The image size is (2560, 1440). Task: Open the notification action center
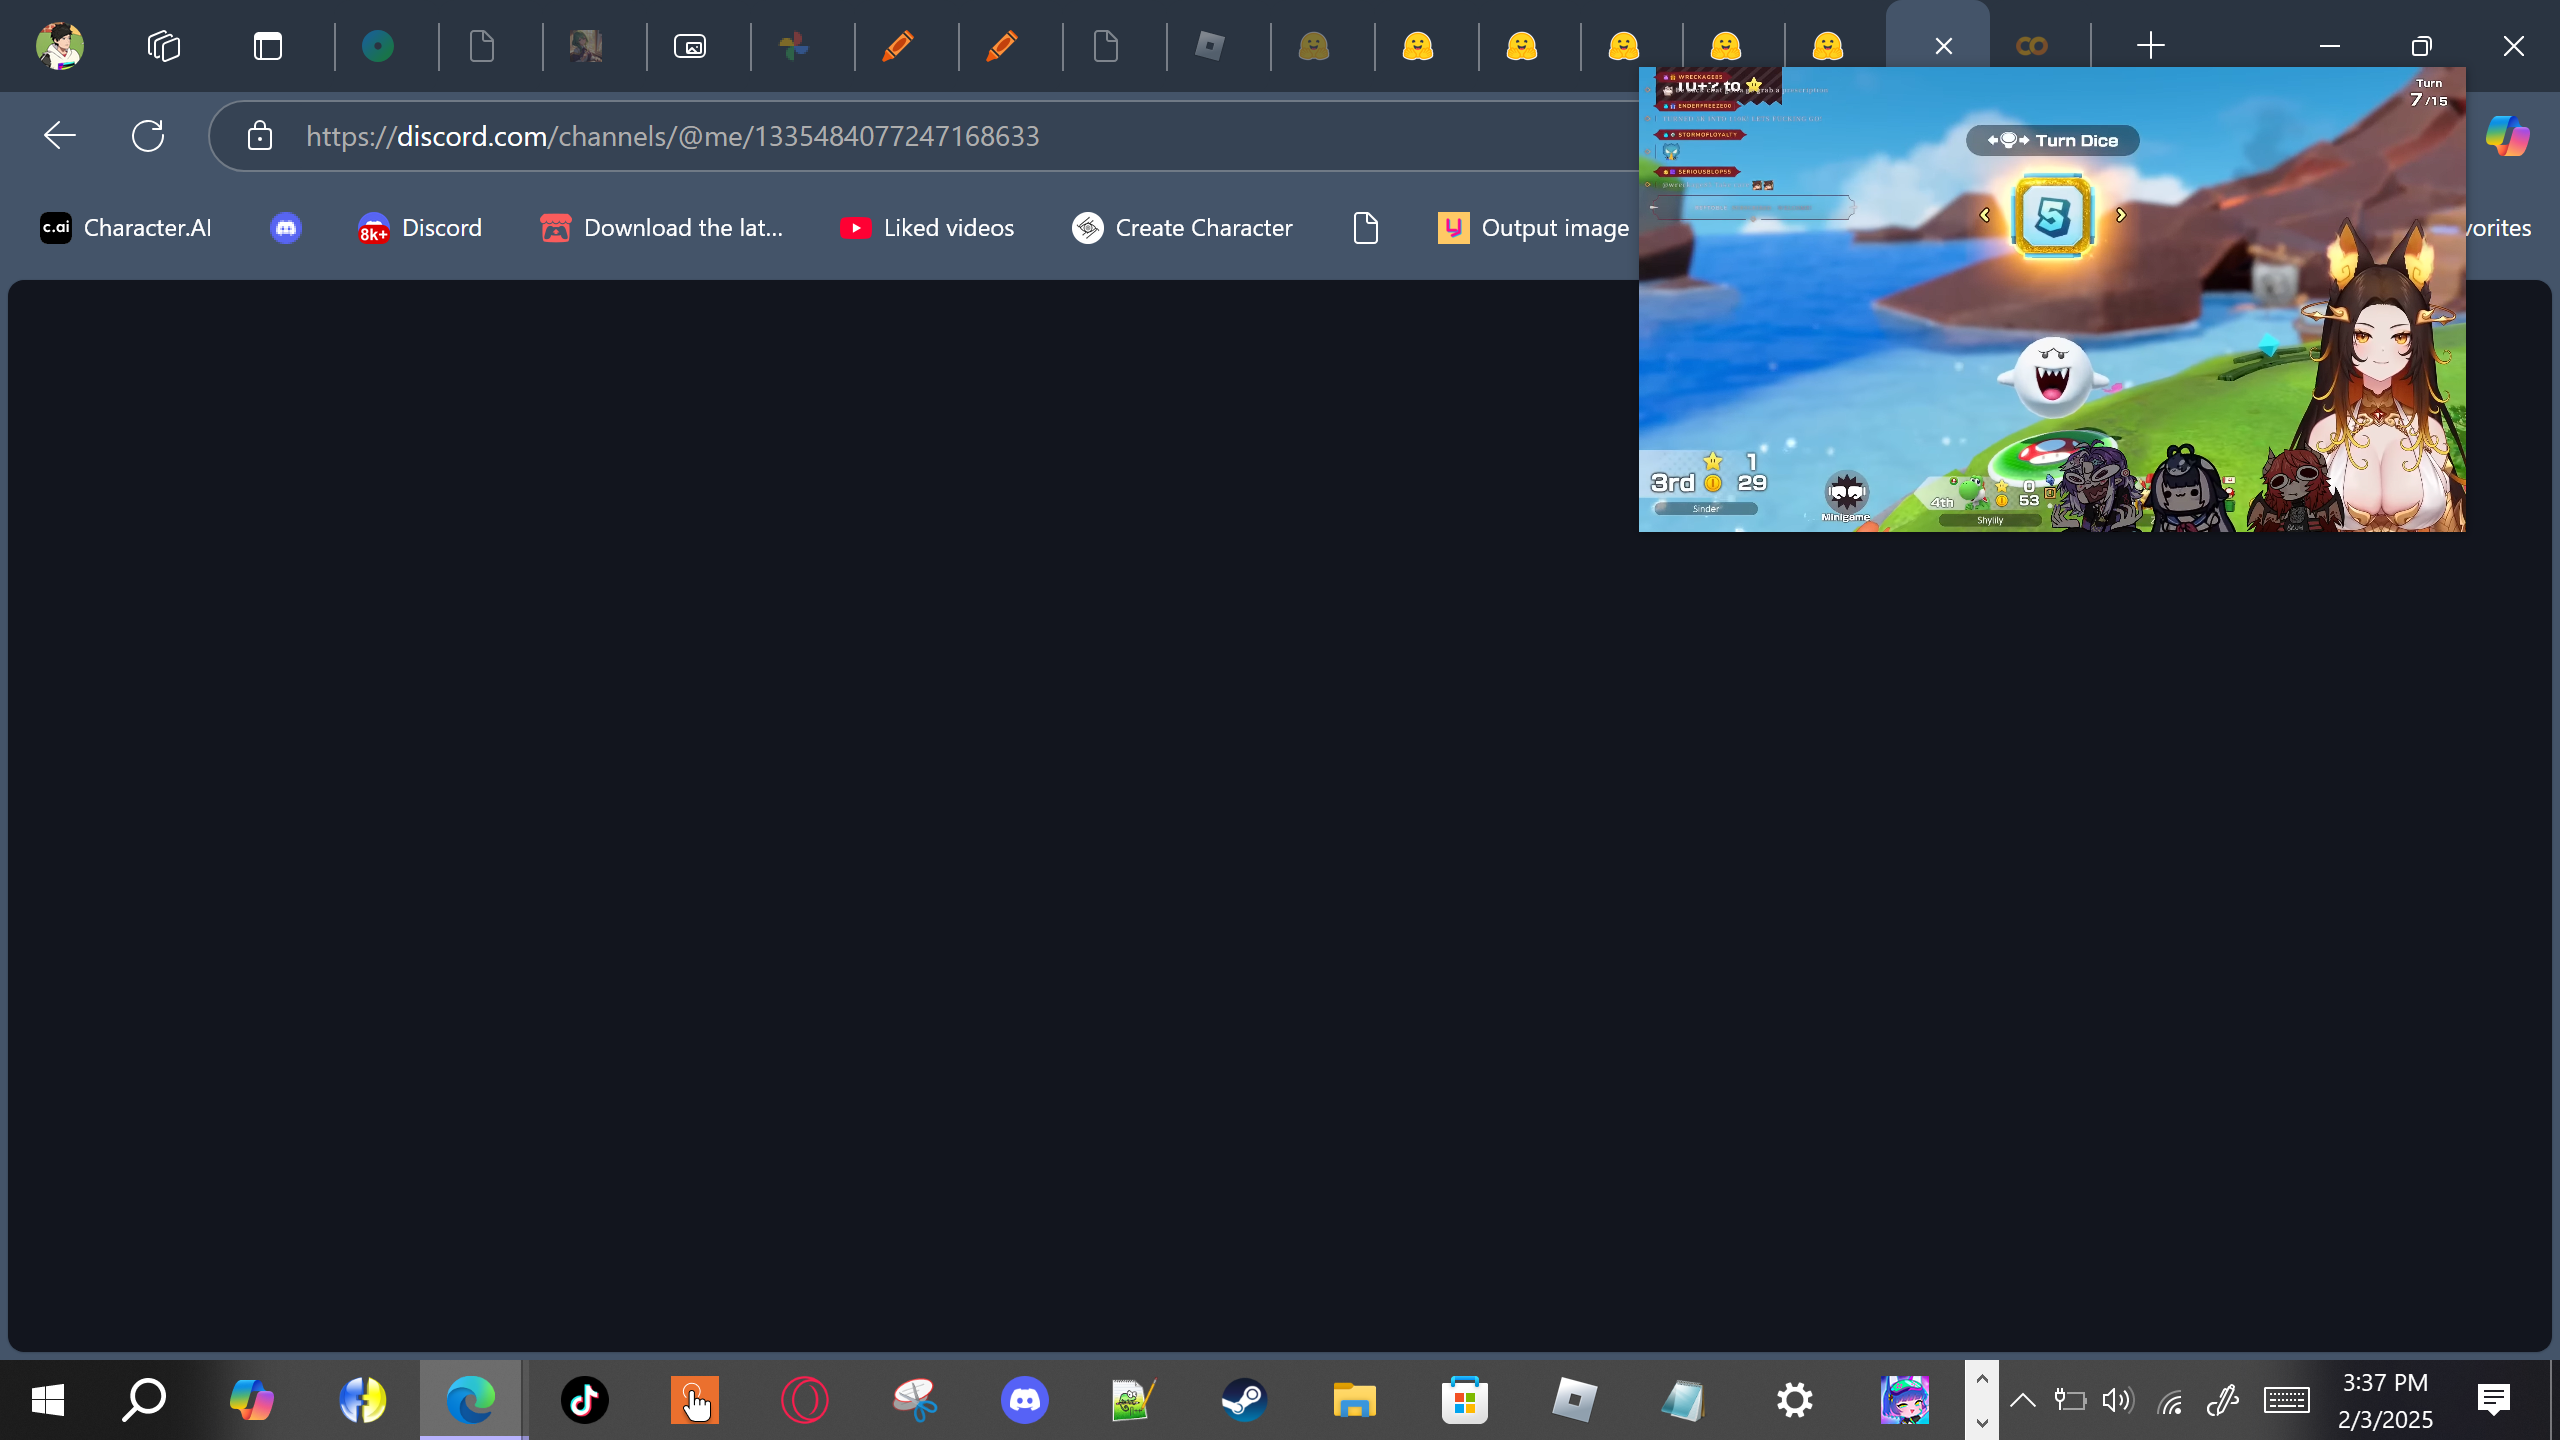[x=2494, y=1400]
